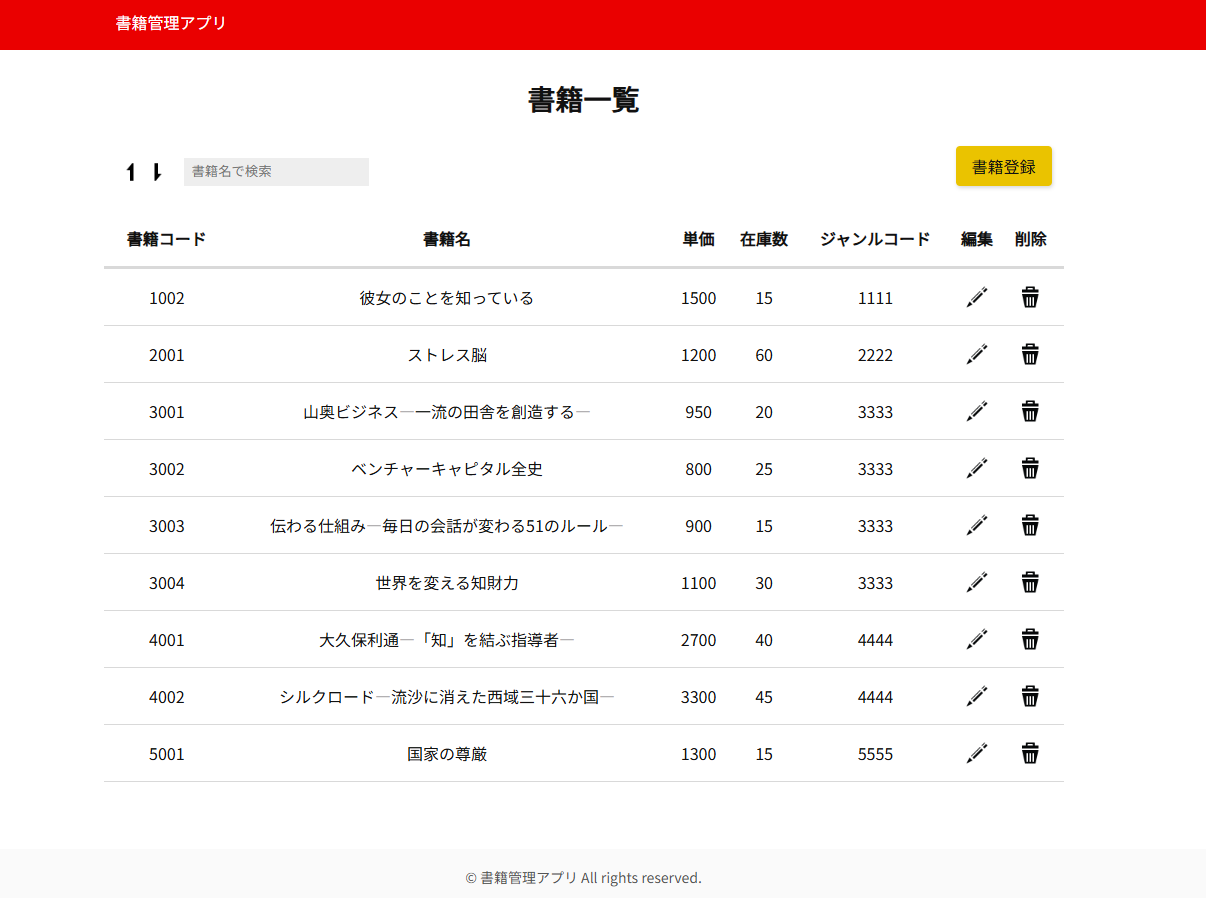1206x898 pixels.
Task: Delete 世界を変える知財力 with its trash icon
Action: 1030,582
